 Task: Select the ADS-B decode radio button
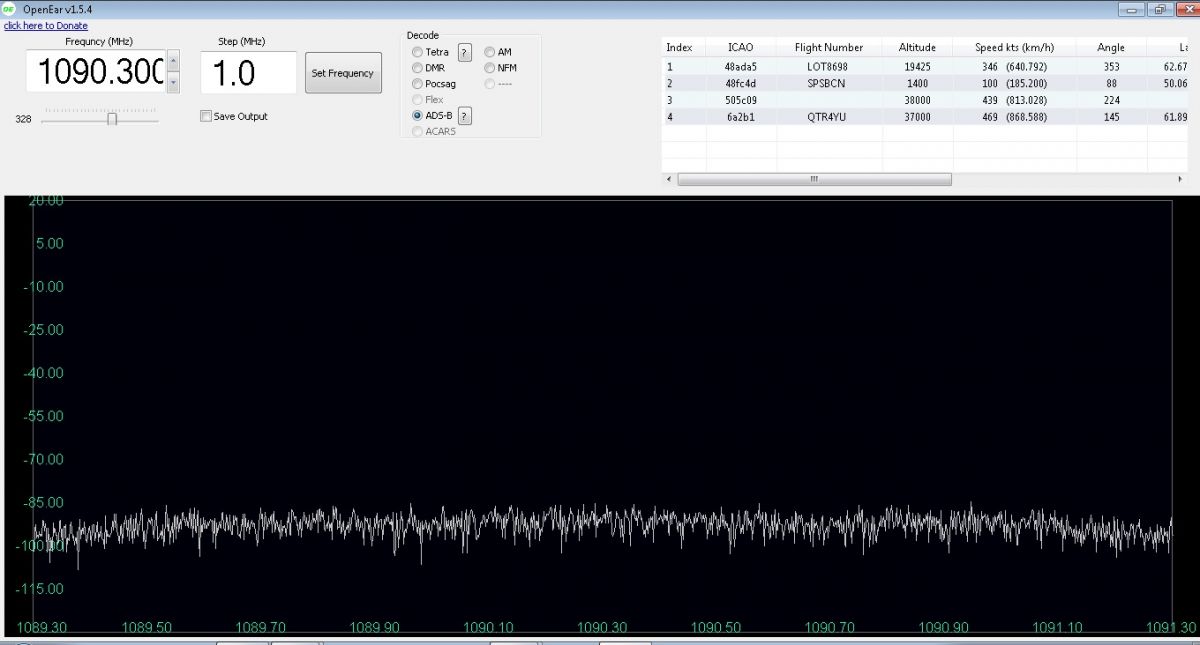click(417, 116)
